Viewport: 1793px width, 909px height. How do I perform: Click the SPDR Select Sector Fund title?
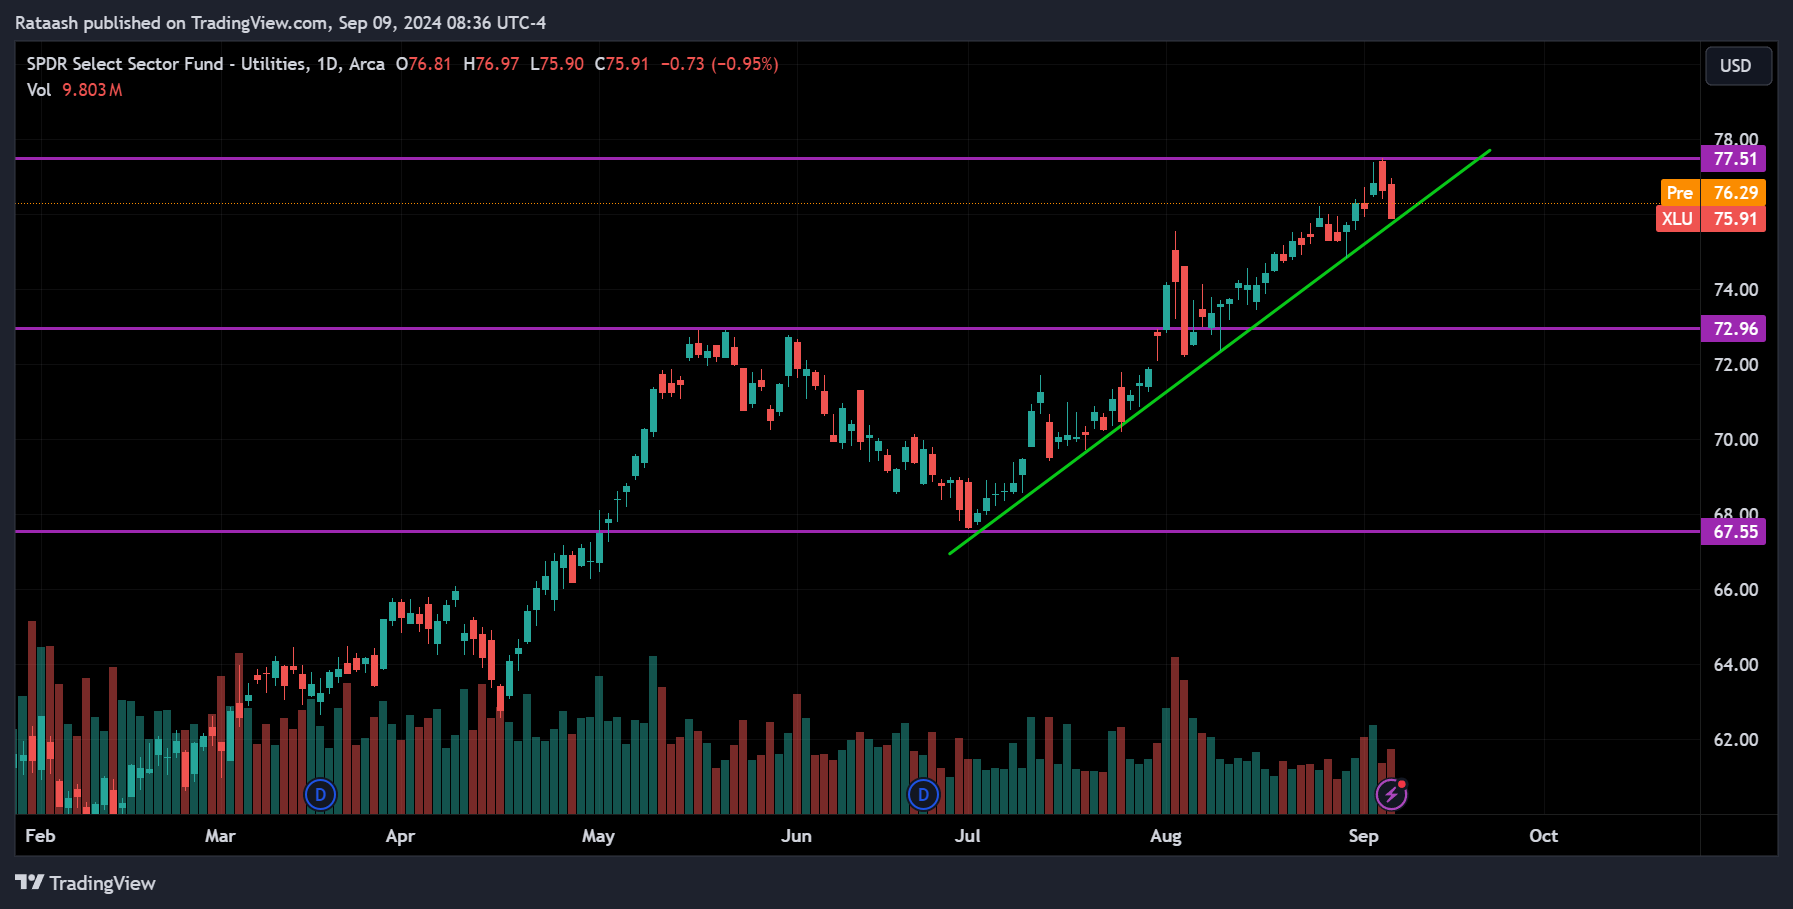coord(205,64)
